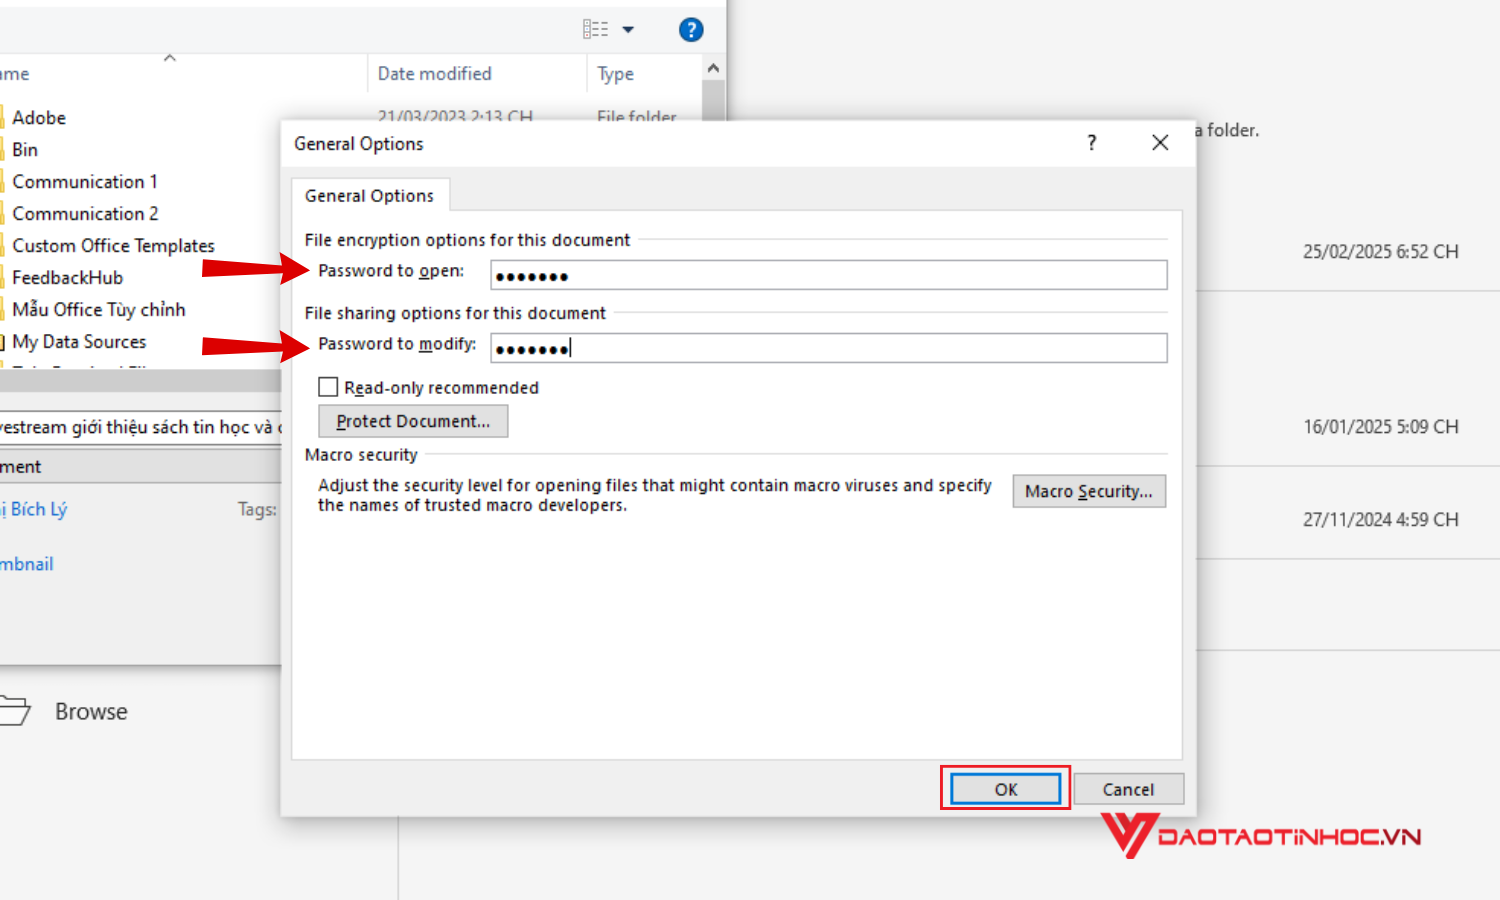
Task: Sort file list by Type column
Action: click(615, 74)
